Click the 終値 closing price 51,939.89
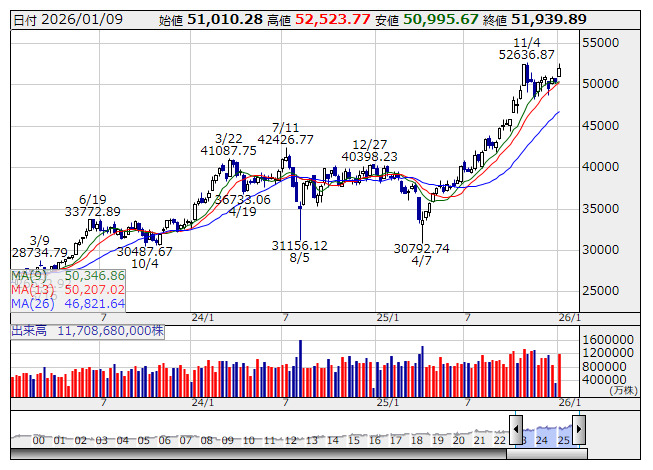The width and height of the screenshot is (653, 470). point(549,19)
